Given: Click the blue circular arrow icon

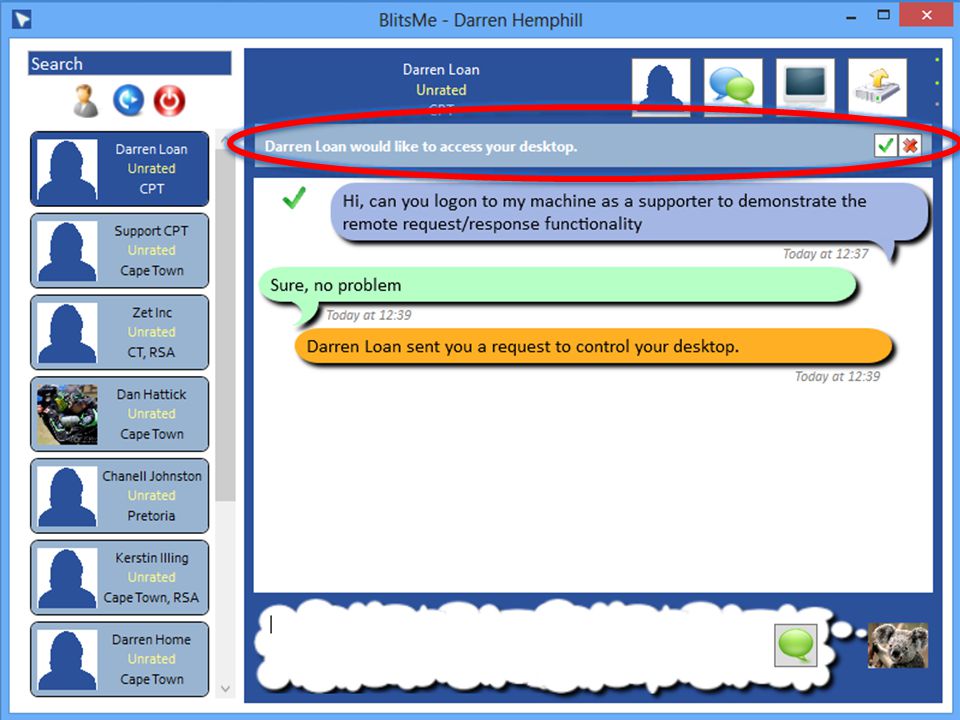Looking at the screenshot, I should pos(129,100).
